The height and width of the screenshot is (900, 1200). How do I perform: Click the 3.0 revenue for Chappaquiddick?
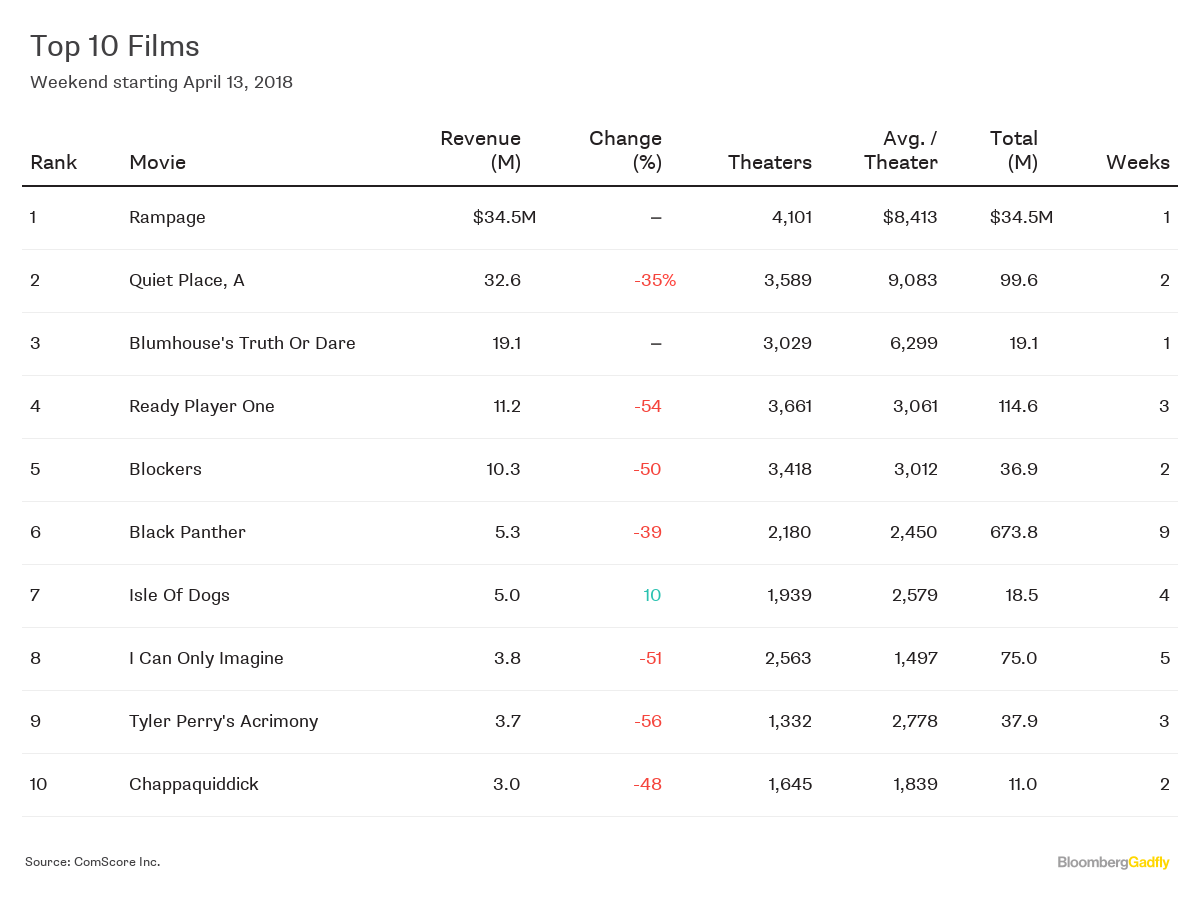tap(508, 784)
